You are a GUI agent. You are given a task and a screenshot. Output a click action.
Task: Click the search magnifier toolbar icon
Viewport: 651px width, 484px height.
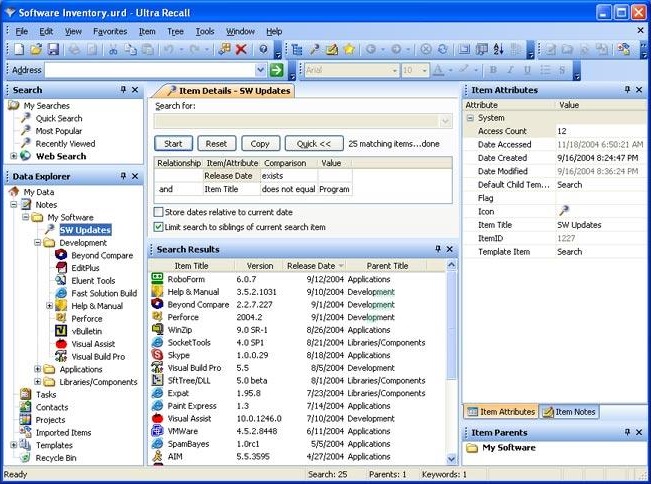(x=314, y=49)
